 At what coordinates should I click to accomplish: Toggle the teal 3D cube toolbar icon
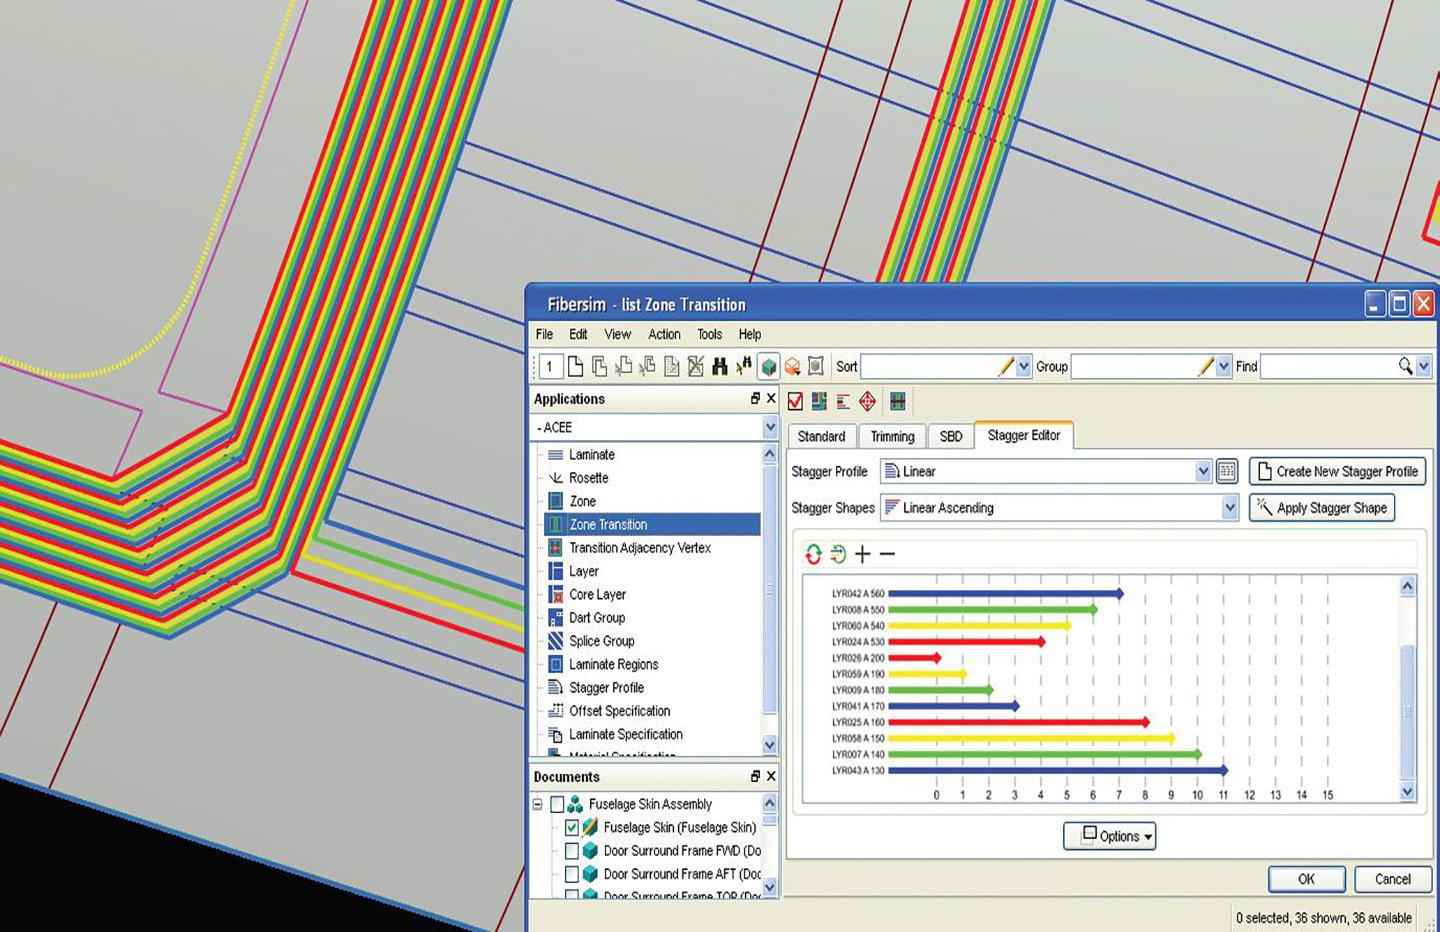point(768,367)
